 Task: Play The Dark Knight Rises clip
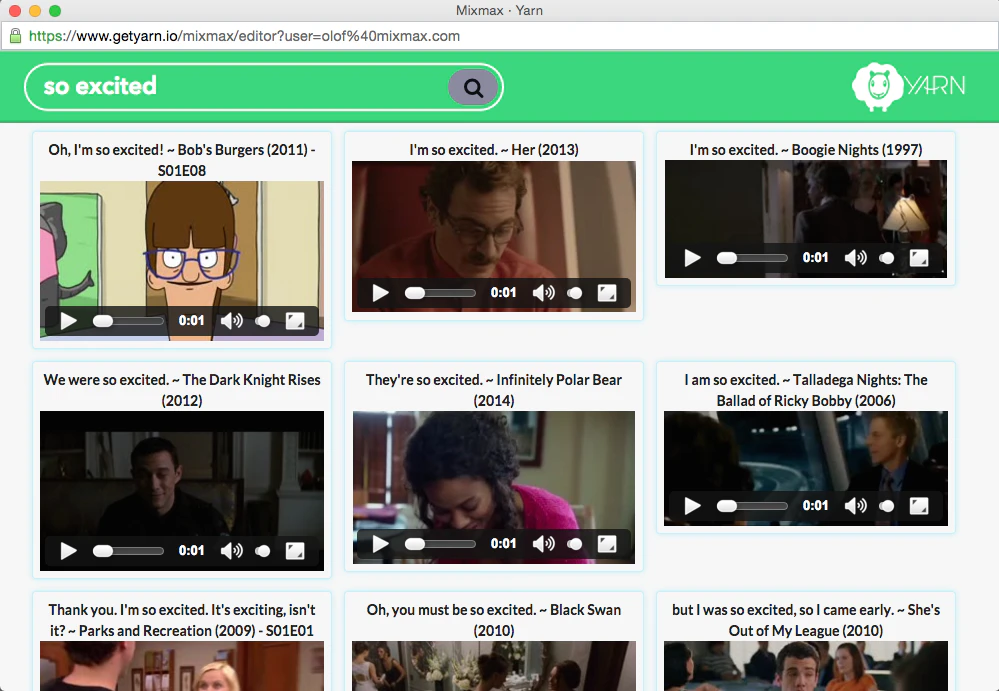tap(68, 551)
